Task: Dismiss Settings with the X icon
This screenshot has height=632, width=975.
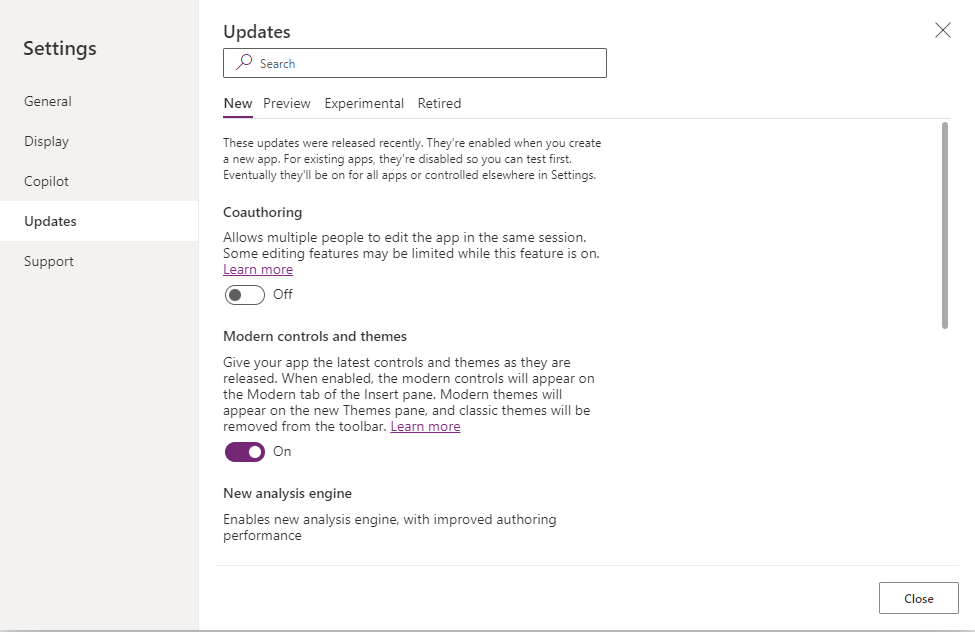Action: click(942, 30)
